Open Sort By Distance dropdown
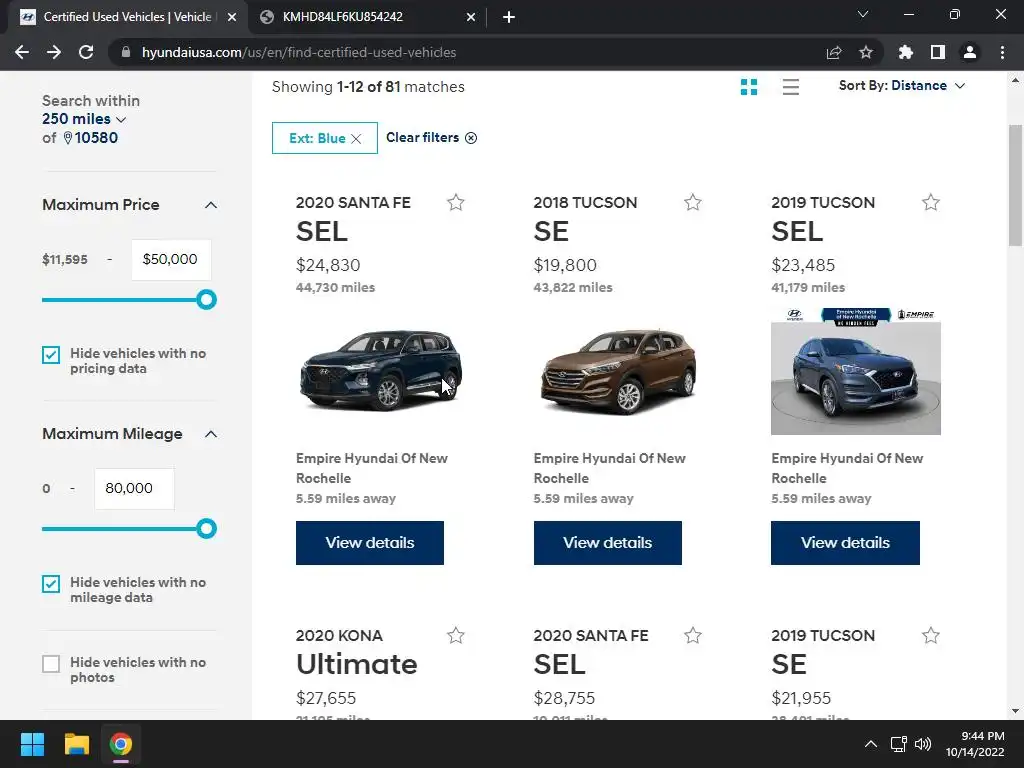Viewport: 1024px width, 768px height. tap(902, 86)
